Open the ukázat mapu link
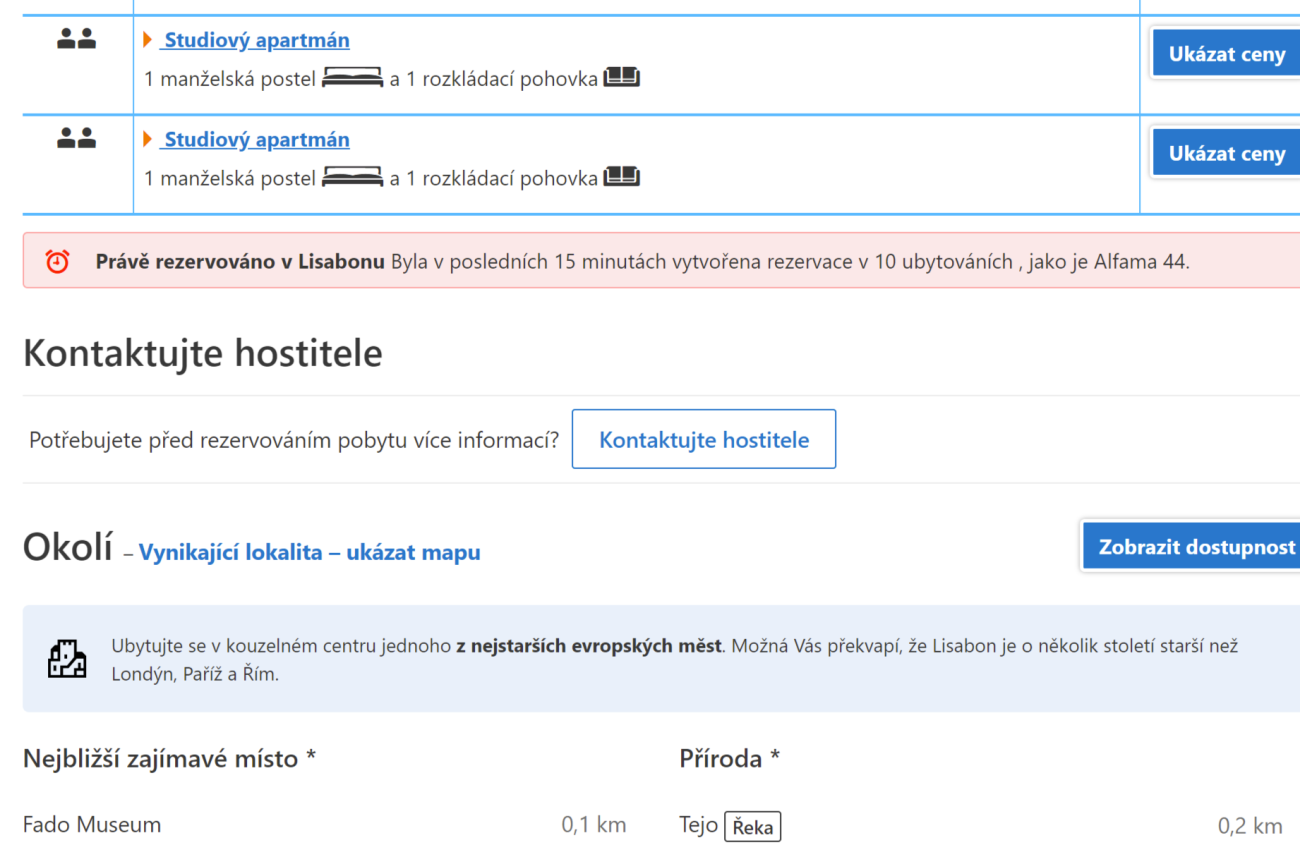The width and height of the screenshot is (1300, 857). pyautogui.click(x=414, y=552)
